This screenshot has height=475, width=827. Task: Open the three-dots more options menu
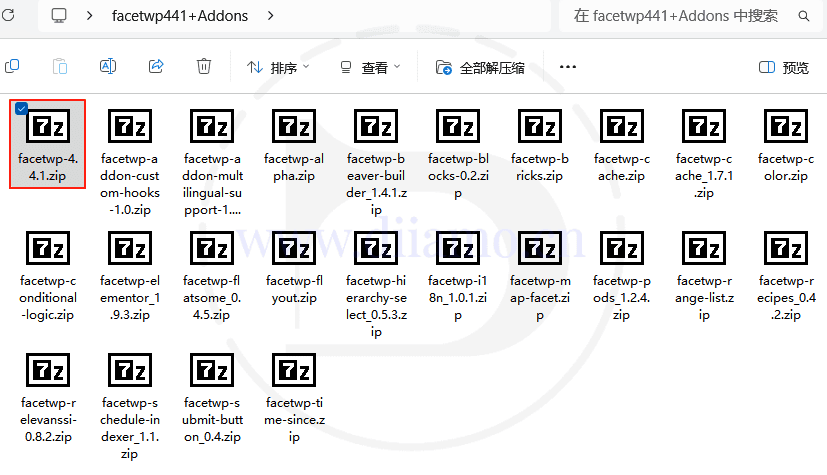(568, 67)
